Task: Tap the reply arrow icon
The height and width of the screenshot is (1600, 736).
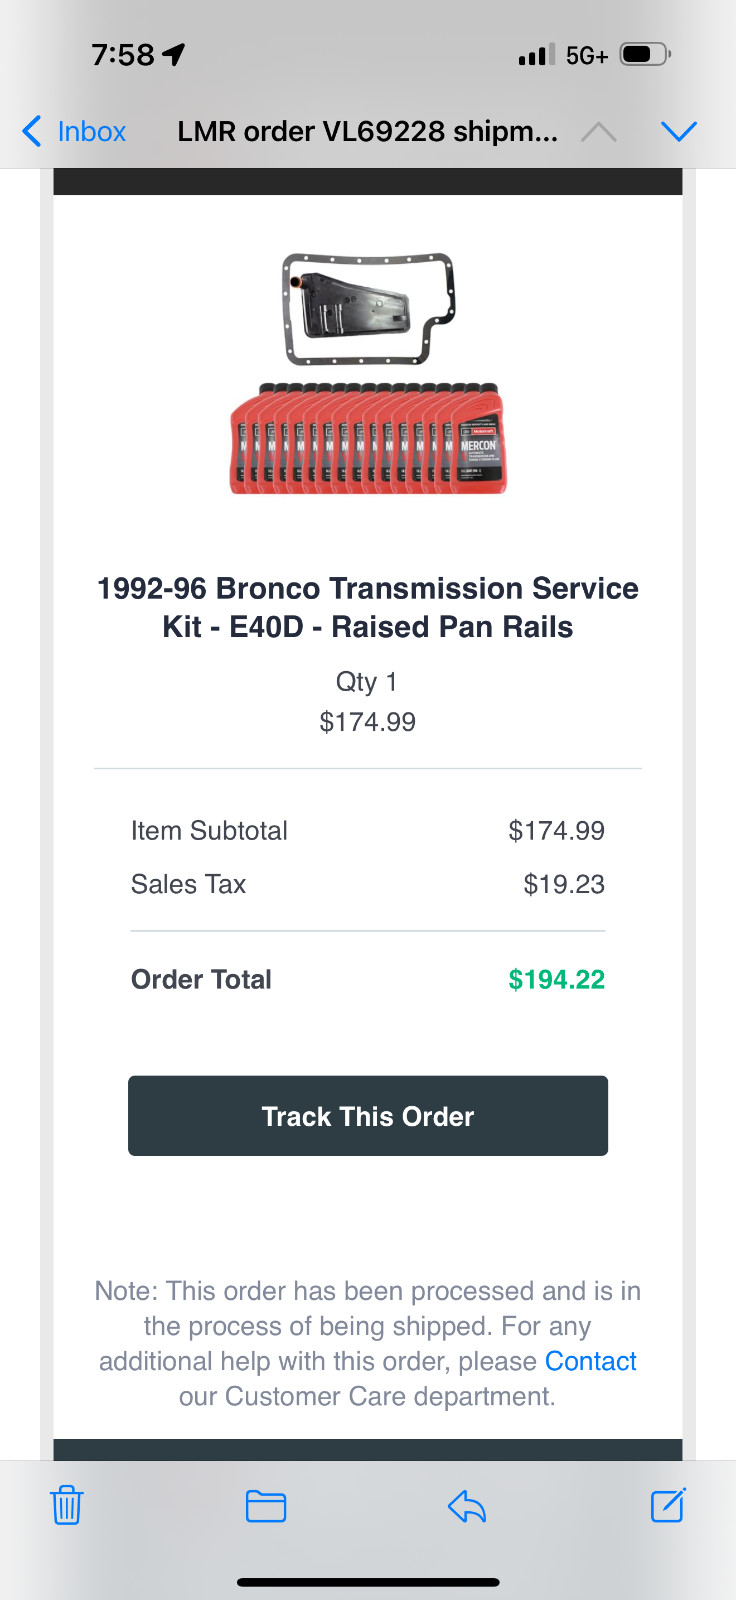Action: 466,1505
